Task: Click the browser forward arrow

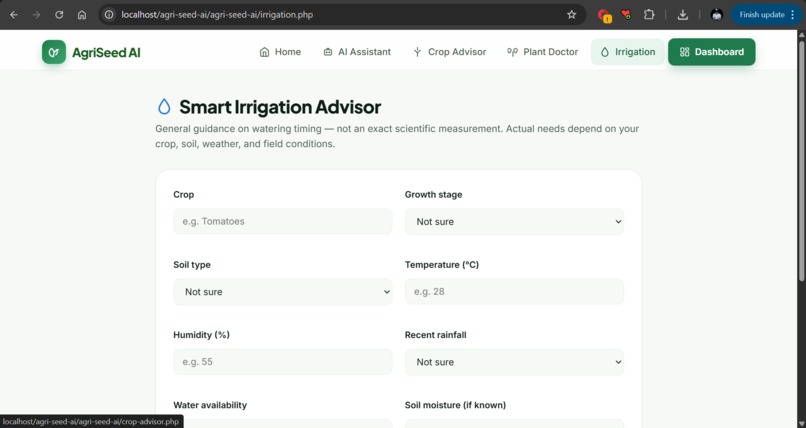Action: tap(36, 14)
